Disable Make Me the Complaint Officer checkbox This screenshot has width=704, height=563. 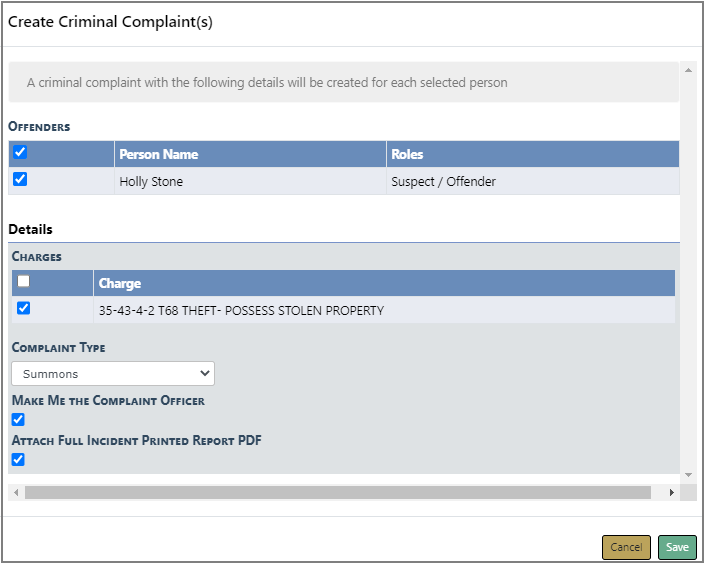tap(18, 419)
